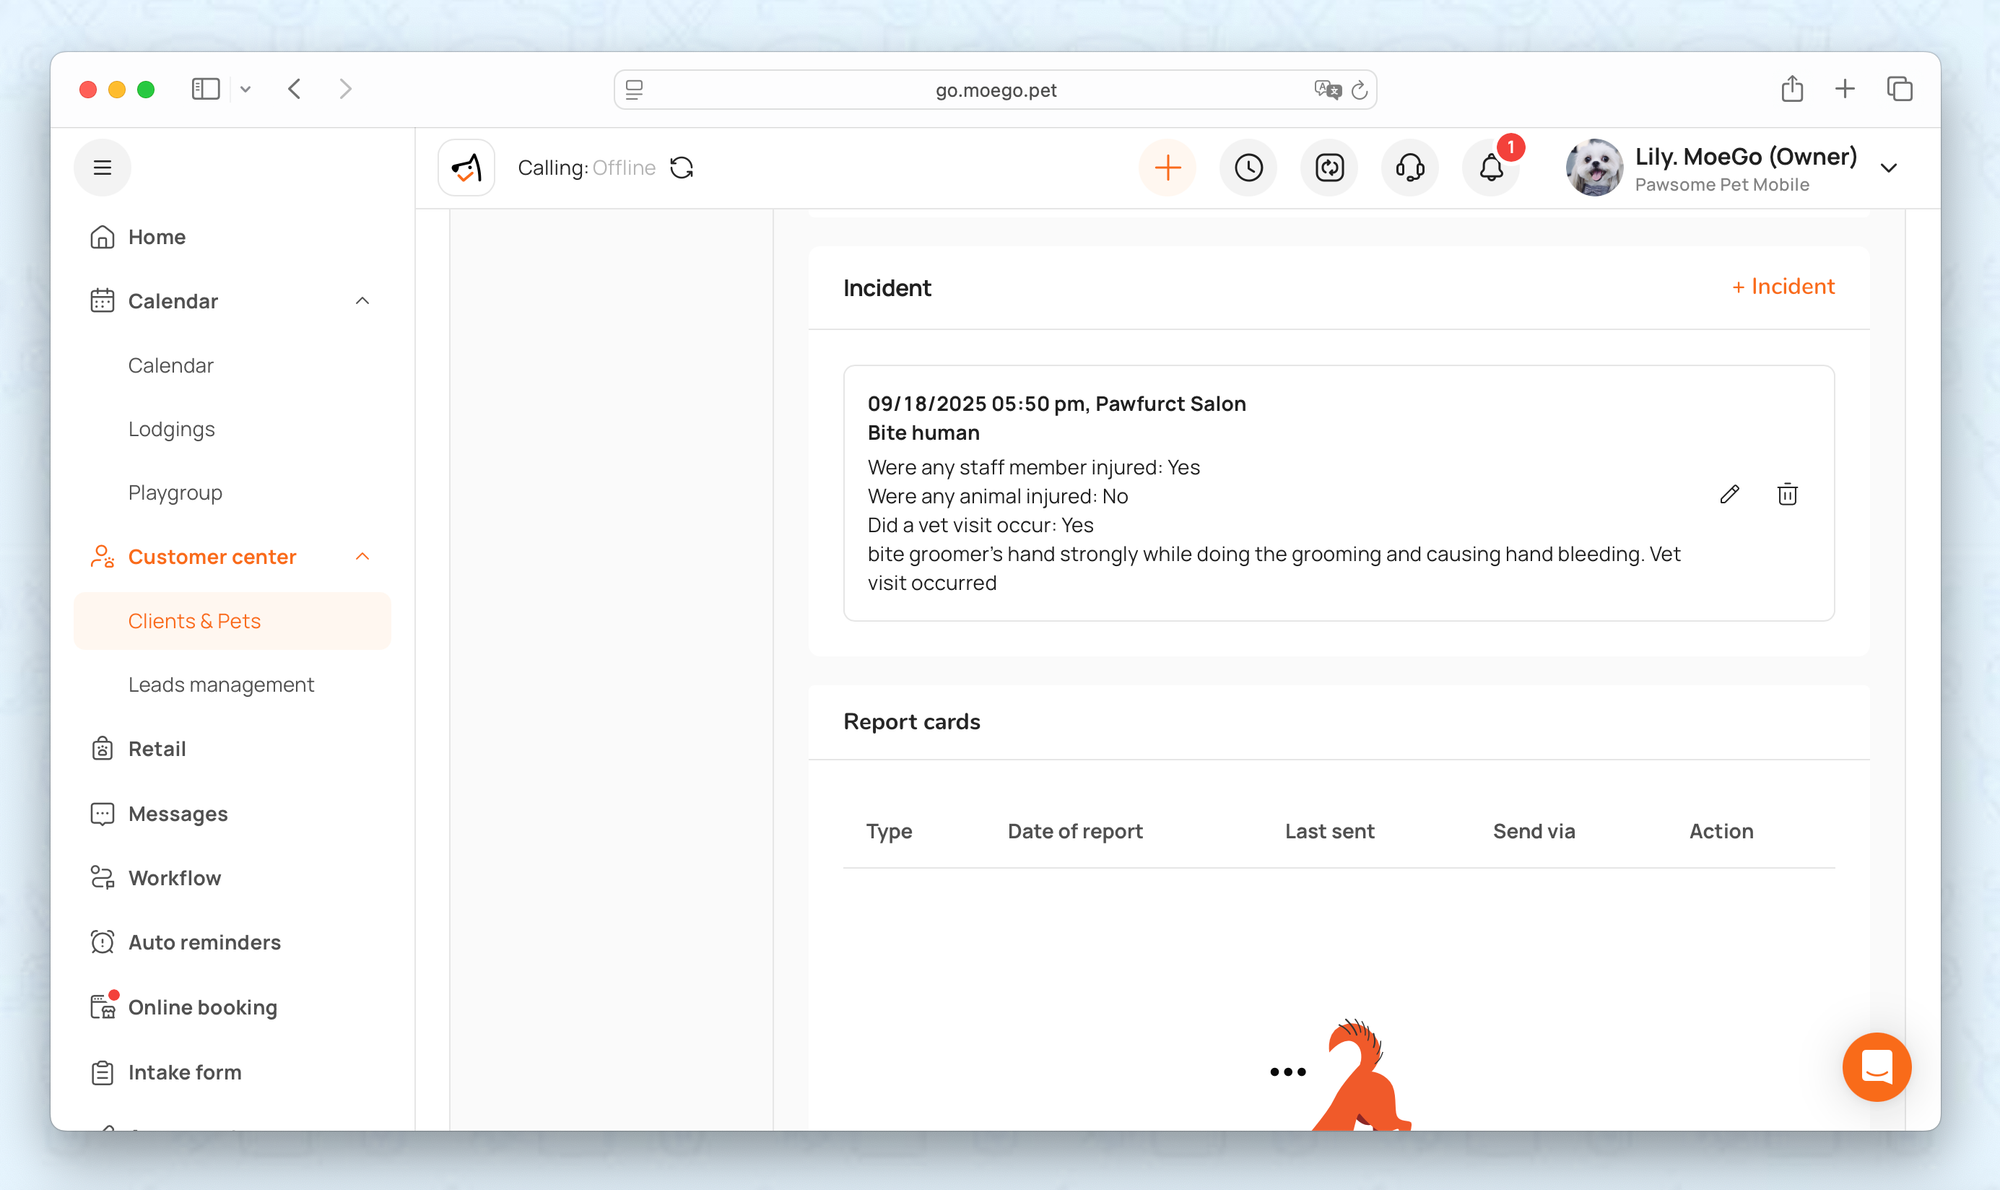Refresh calling status icon

click(682, 168)
